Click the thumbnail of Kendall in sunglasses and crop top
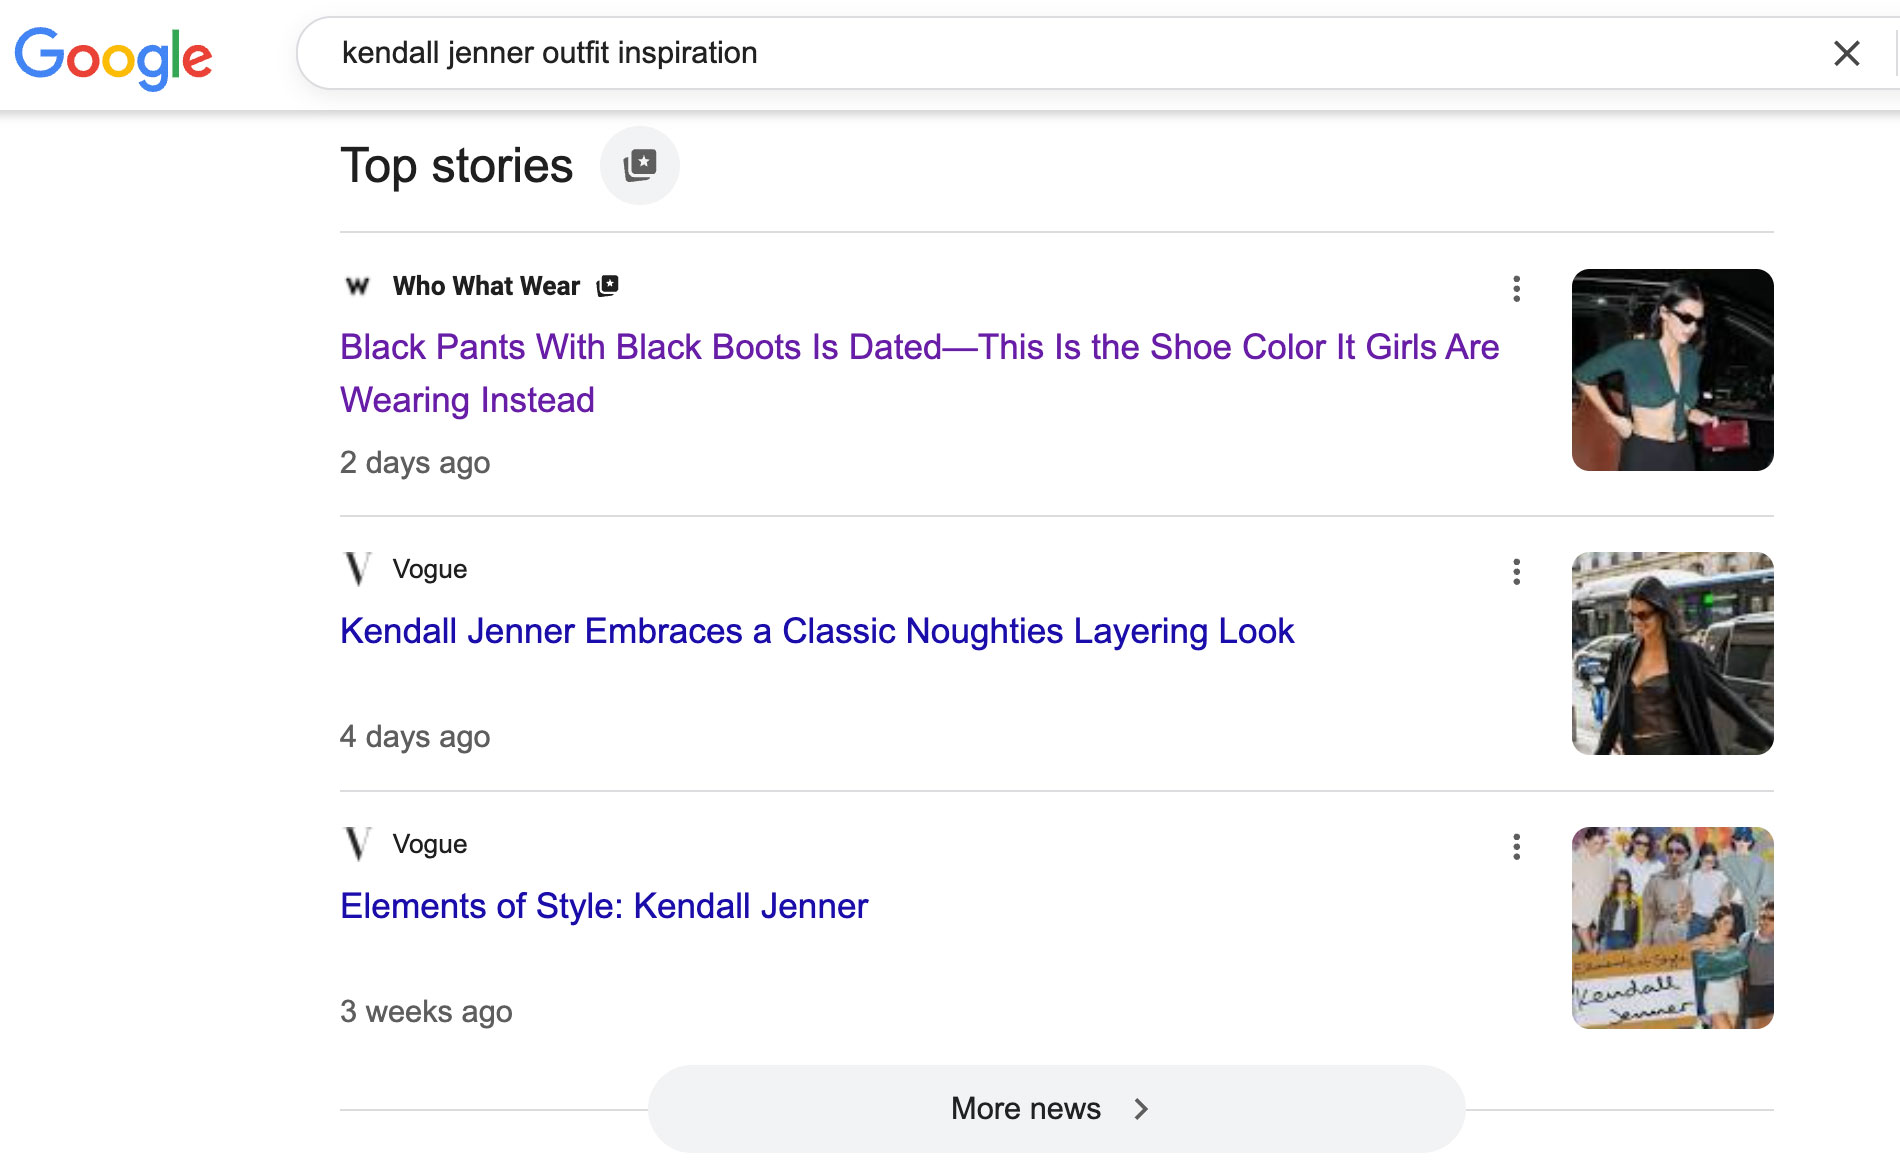Screen dimensions: 1900x1172 (x=1670, y=370)
